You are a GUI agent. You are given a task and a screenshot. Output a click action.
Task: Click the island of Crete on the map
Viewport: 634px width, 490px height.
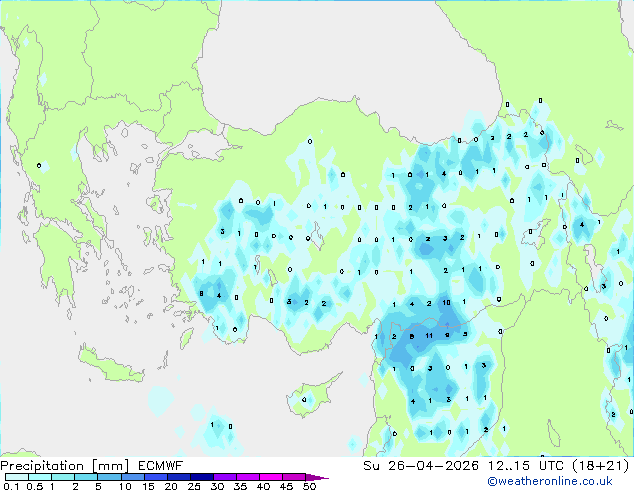tap(112, 364)
